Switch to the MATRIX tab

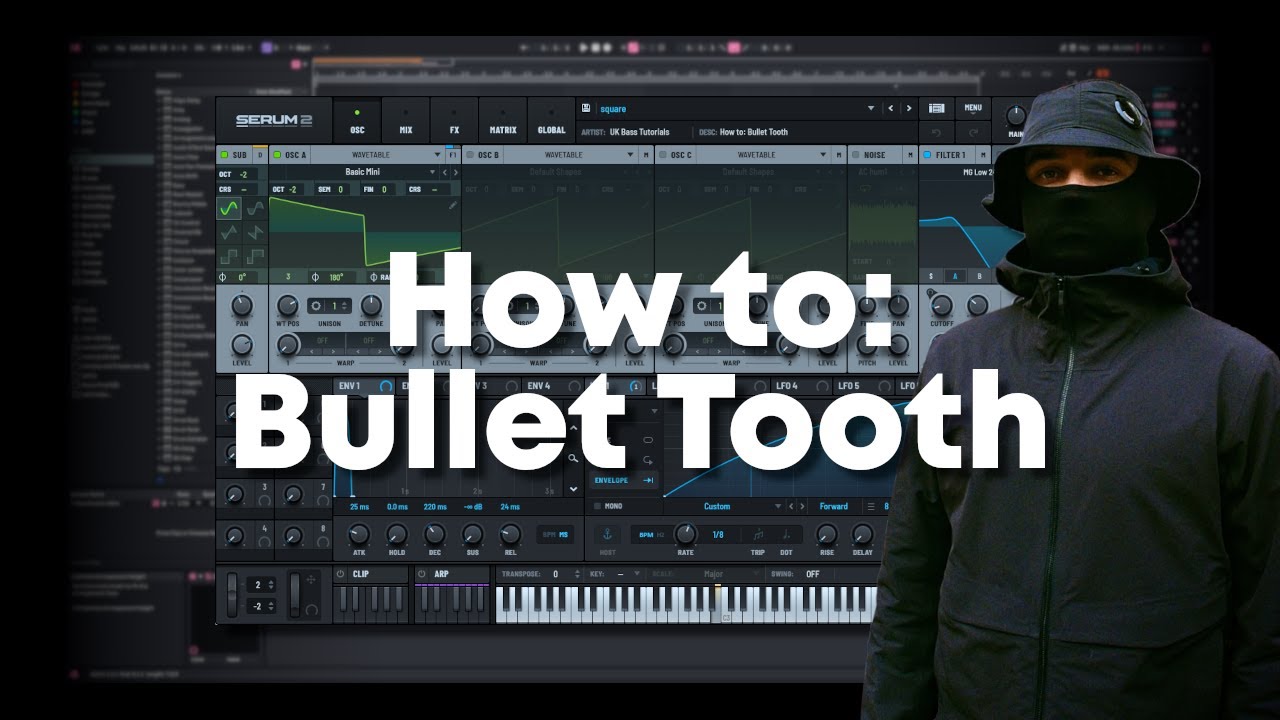tap(503, 120)
